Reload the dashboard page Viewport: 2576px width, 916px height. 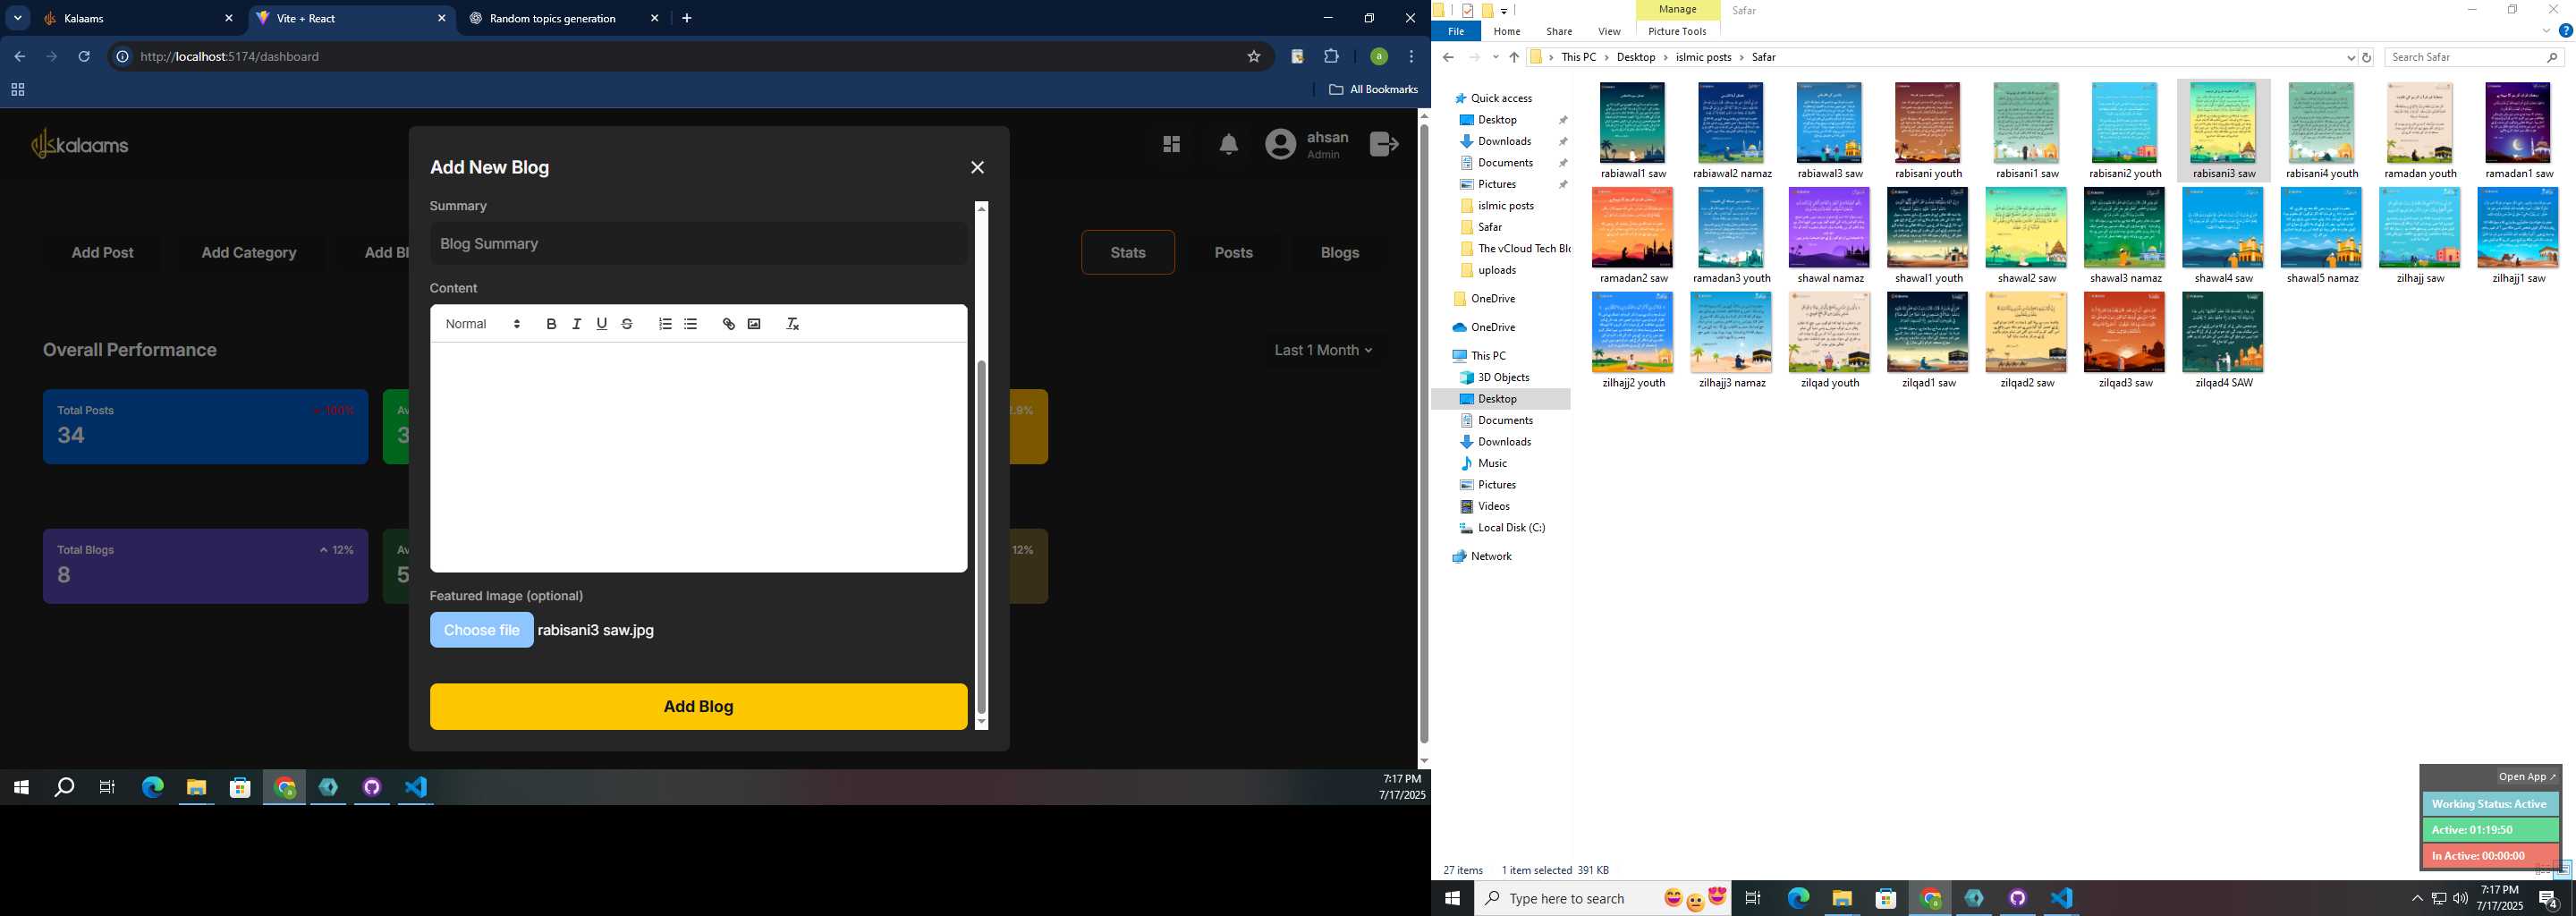[84, 57]
